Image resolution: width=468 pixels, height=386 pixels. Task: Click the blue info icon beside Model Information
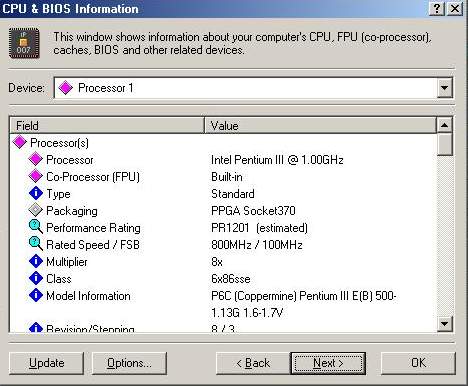point(36,295)
